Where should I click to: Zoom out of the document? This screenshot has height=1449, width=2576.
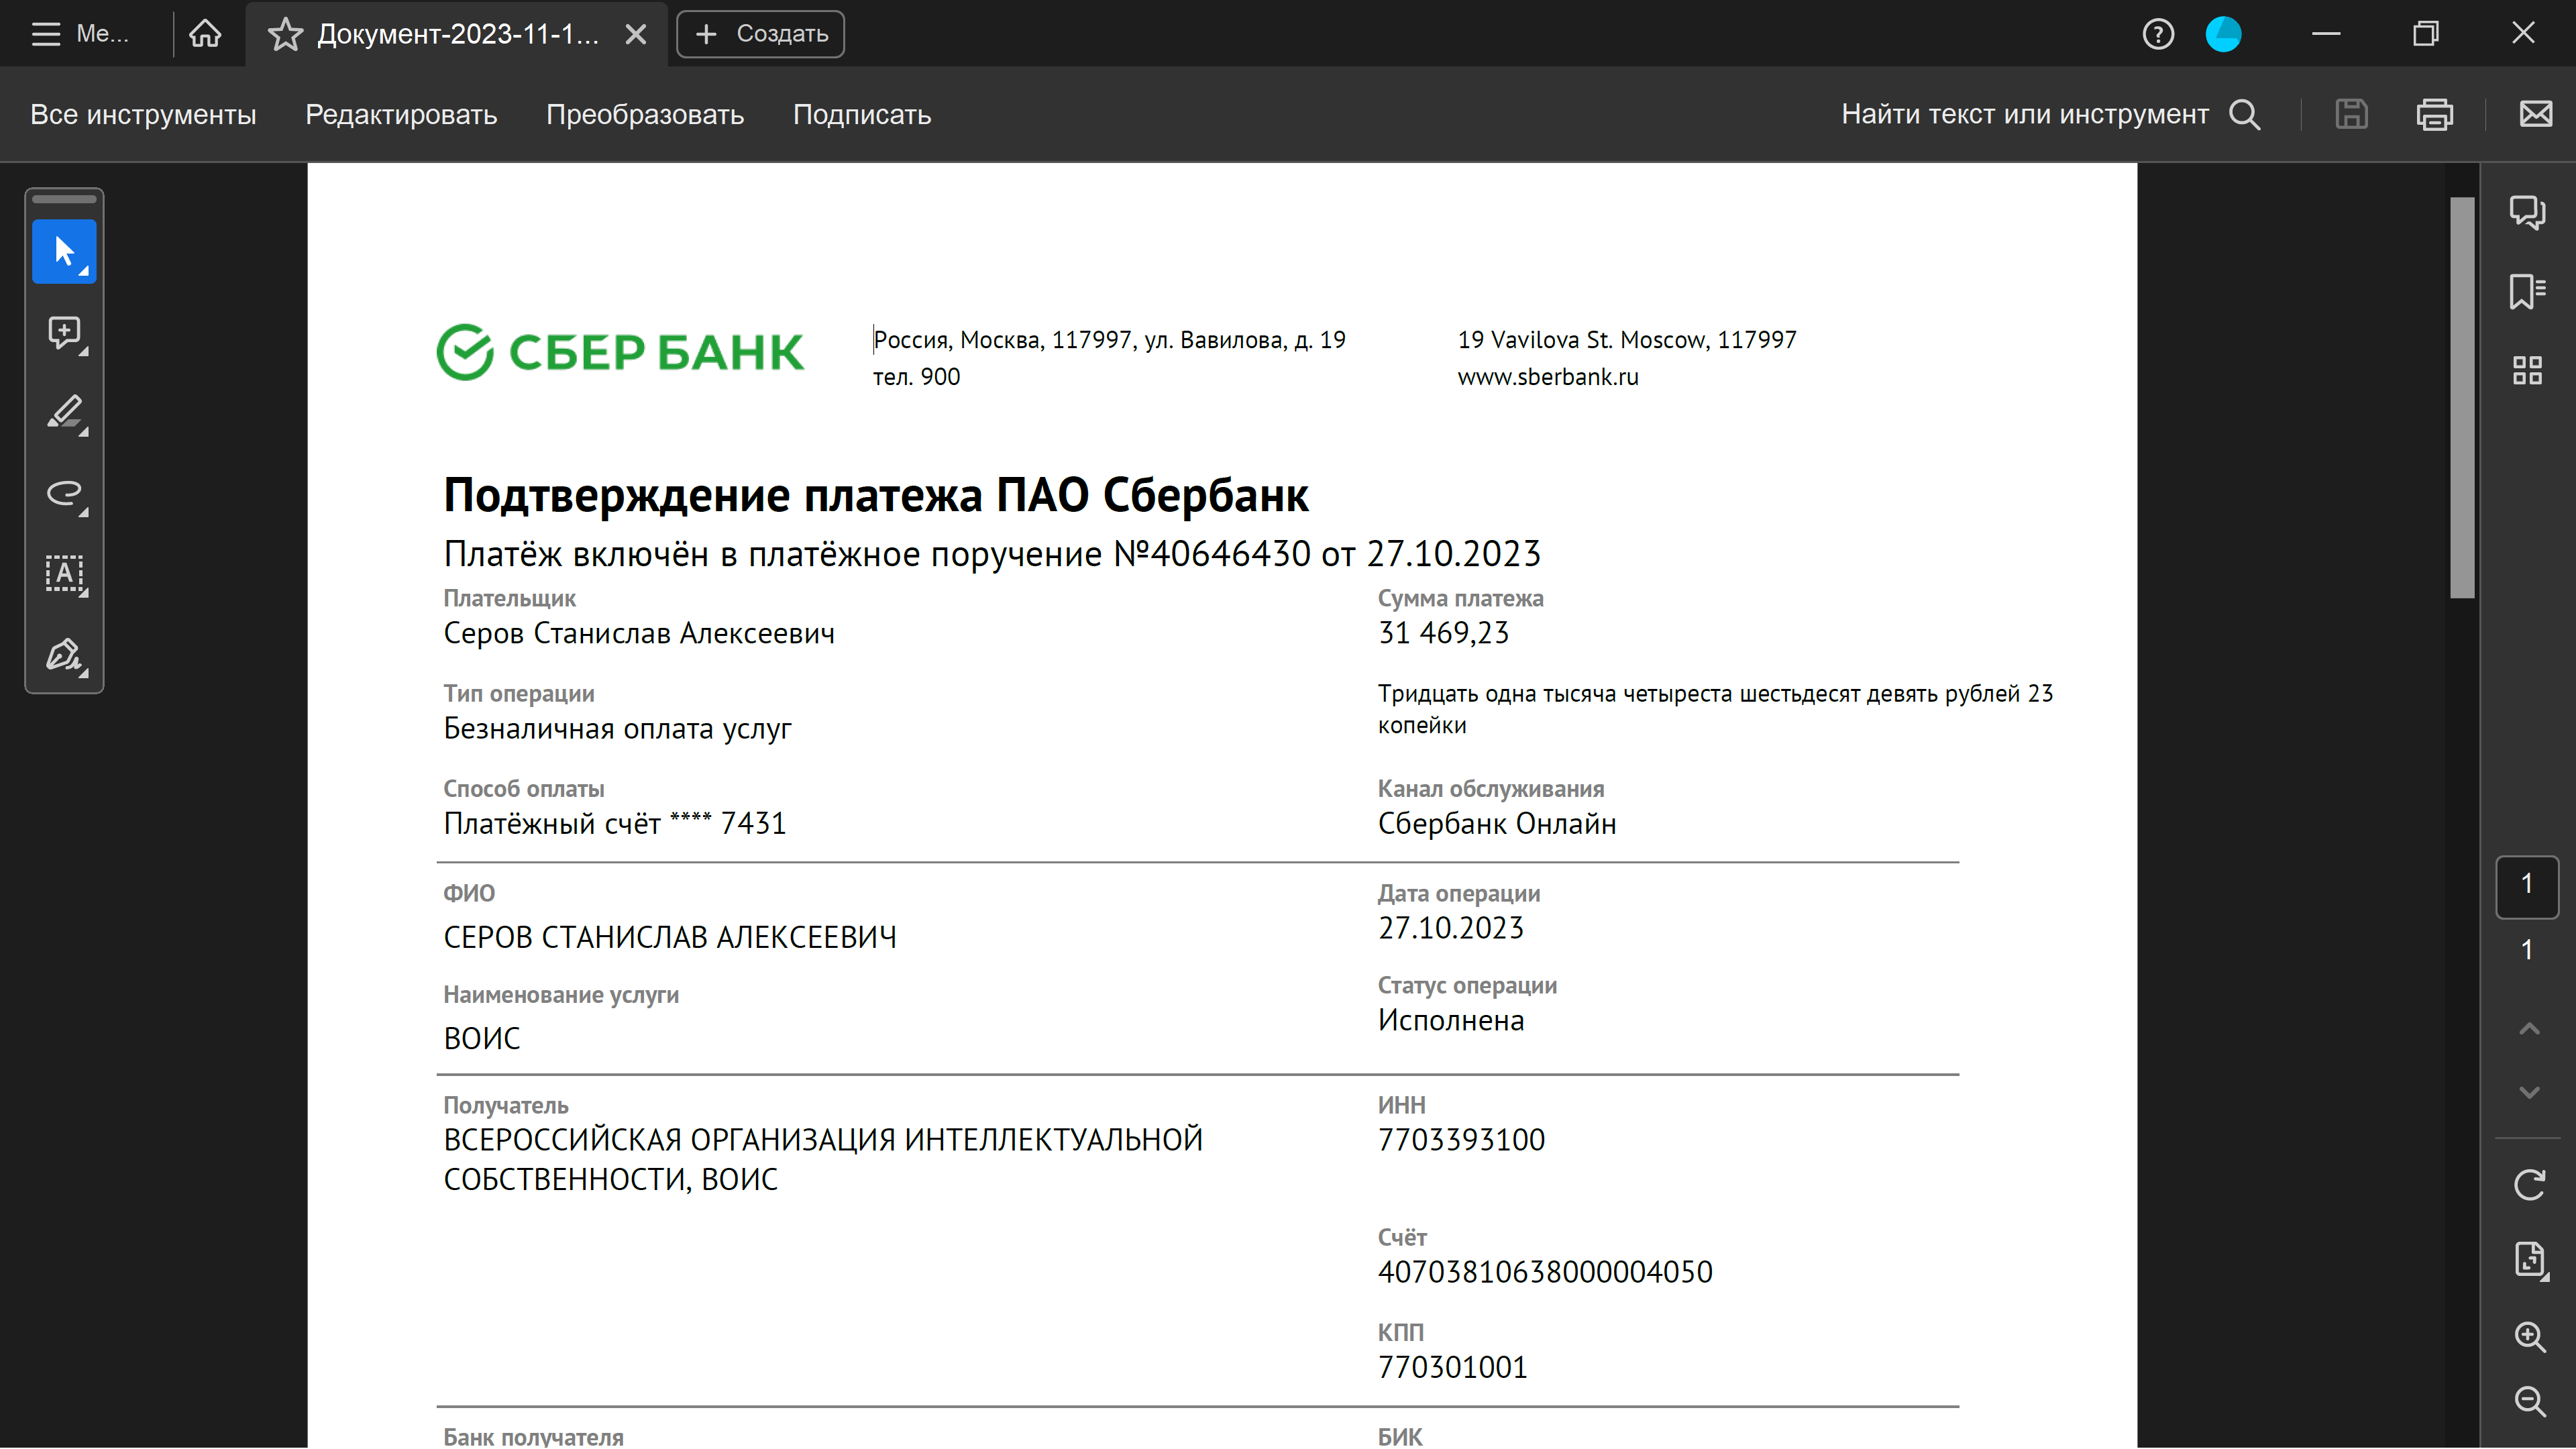click(x=2529, y=1401)
